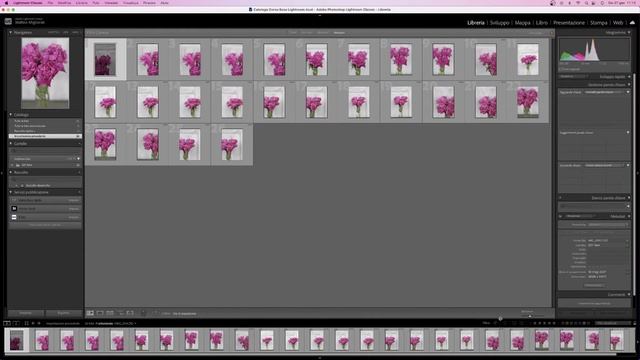Open the Mappa module tab
Viewport: 640px width, 360px height.
point(522,23)
